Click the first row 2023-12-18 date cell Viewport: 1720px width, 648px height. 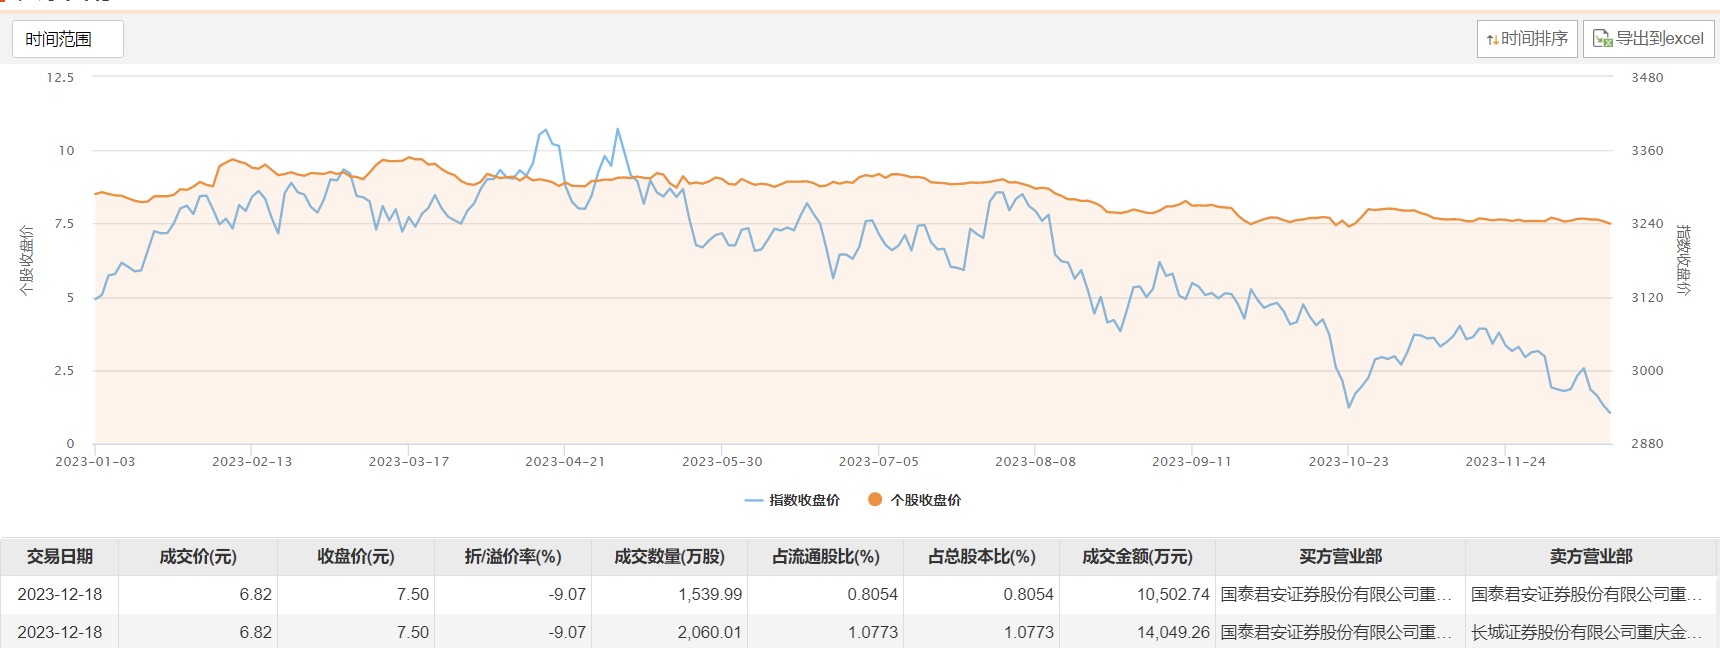pos(60,595)
